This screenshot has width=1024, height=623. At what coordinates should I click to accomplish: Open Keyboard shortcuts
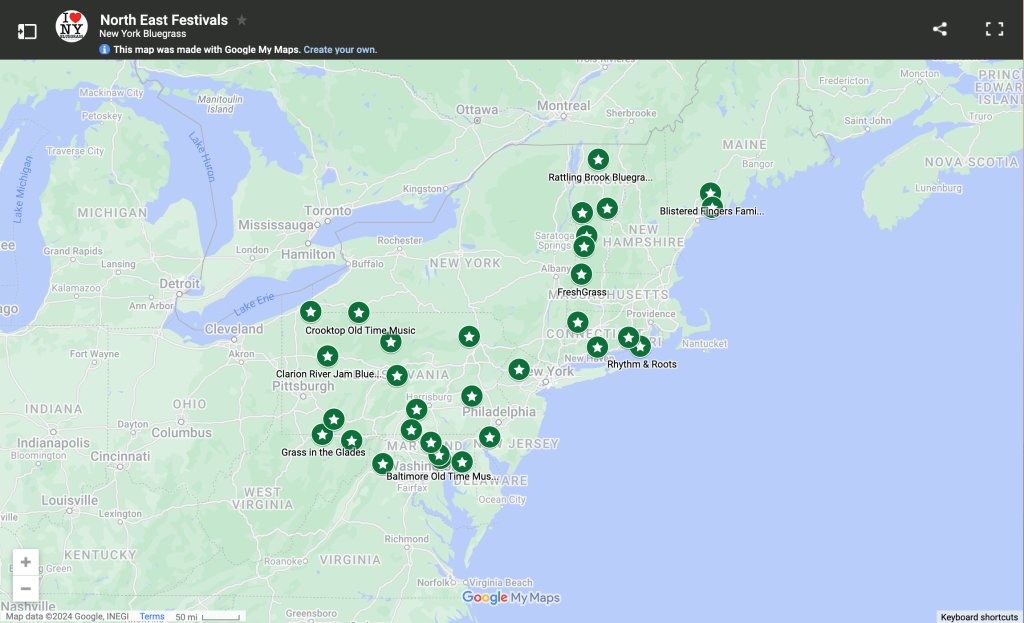tap(979, 617)
